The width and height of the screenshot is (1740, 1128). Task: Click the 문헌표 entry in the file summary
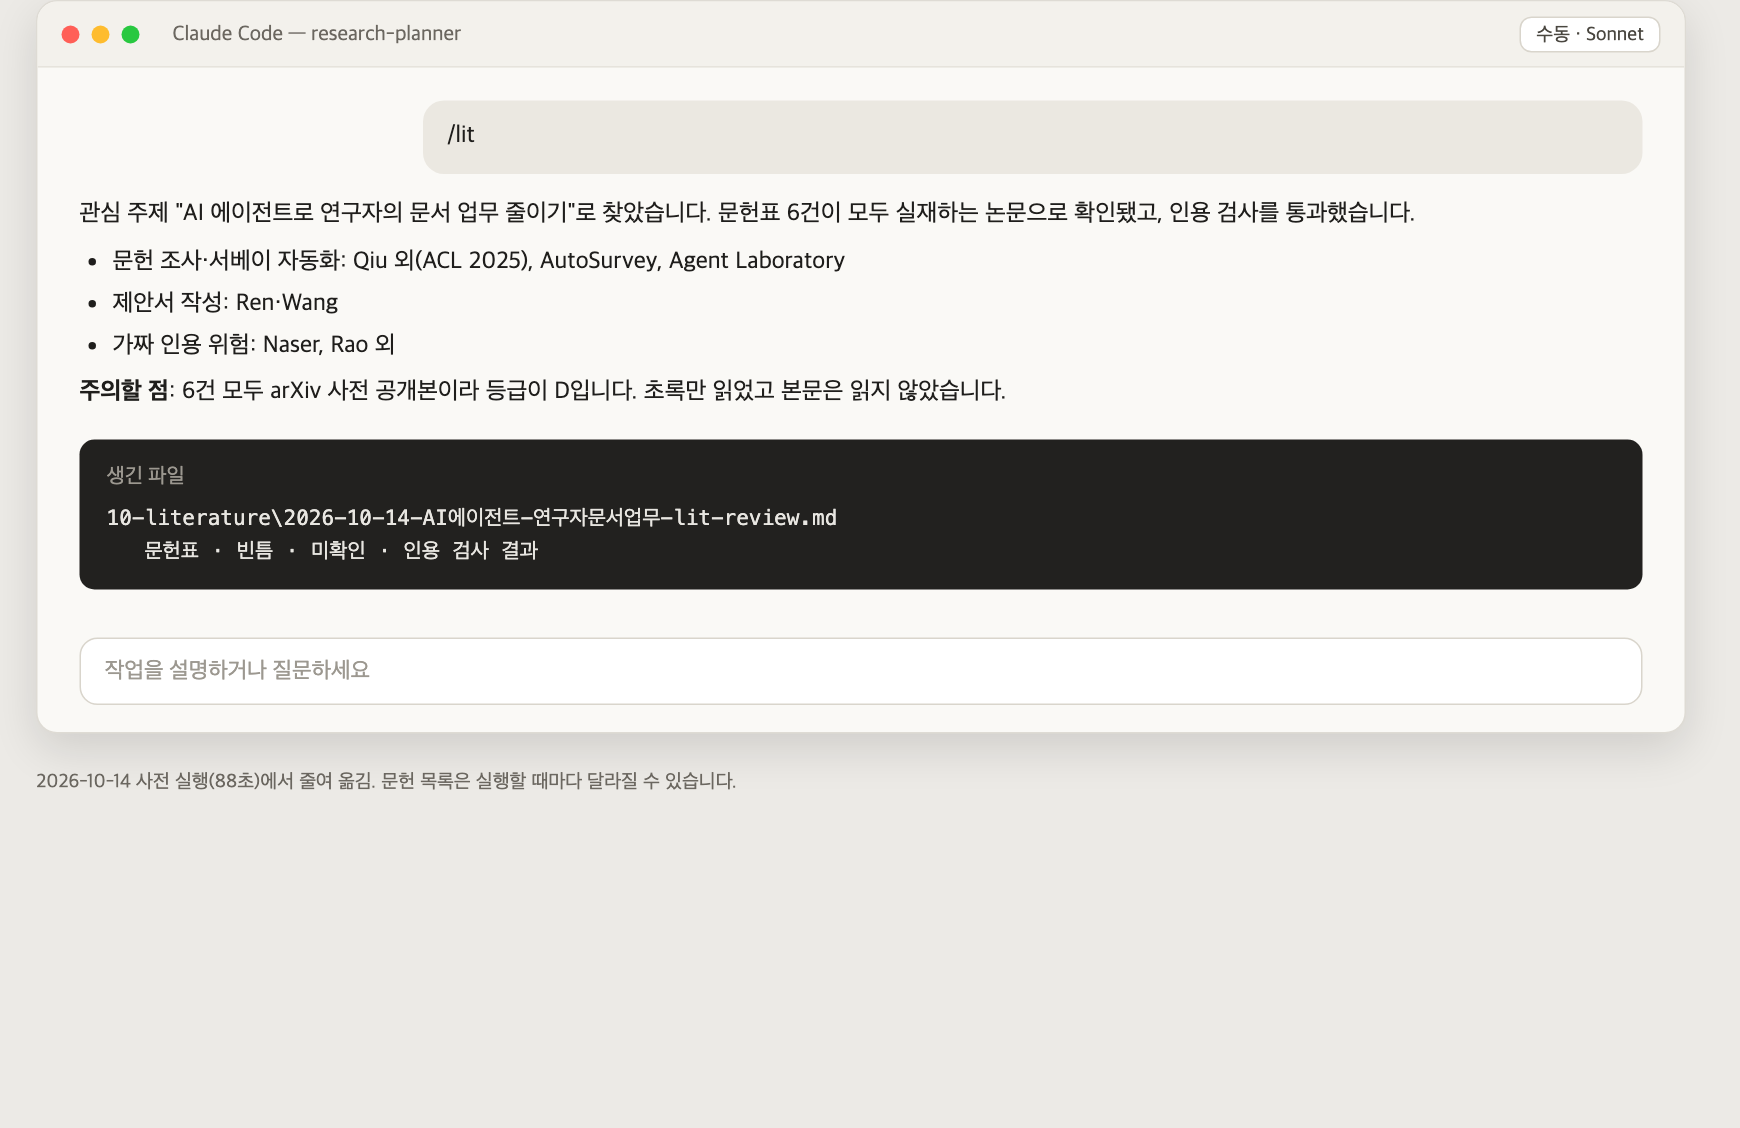(171, 550)
